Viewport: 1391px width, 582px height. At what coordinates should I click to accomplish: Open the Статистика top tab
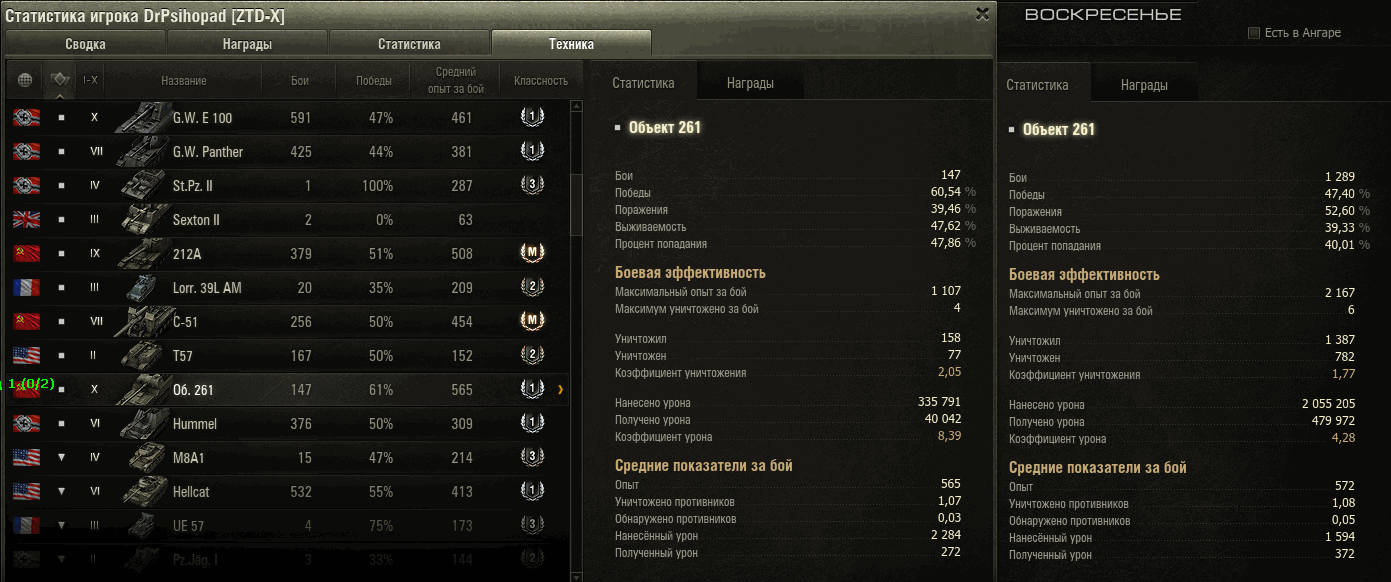tap(409, 44)
